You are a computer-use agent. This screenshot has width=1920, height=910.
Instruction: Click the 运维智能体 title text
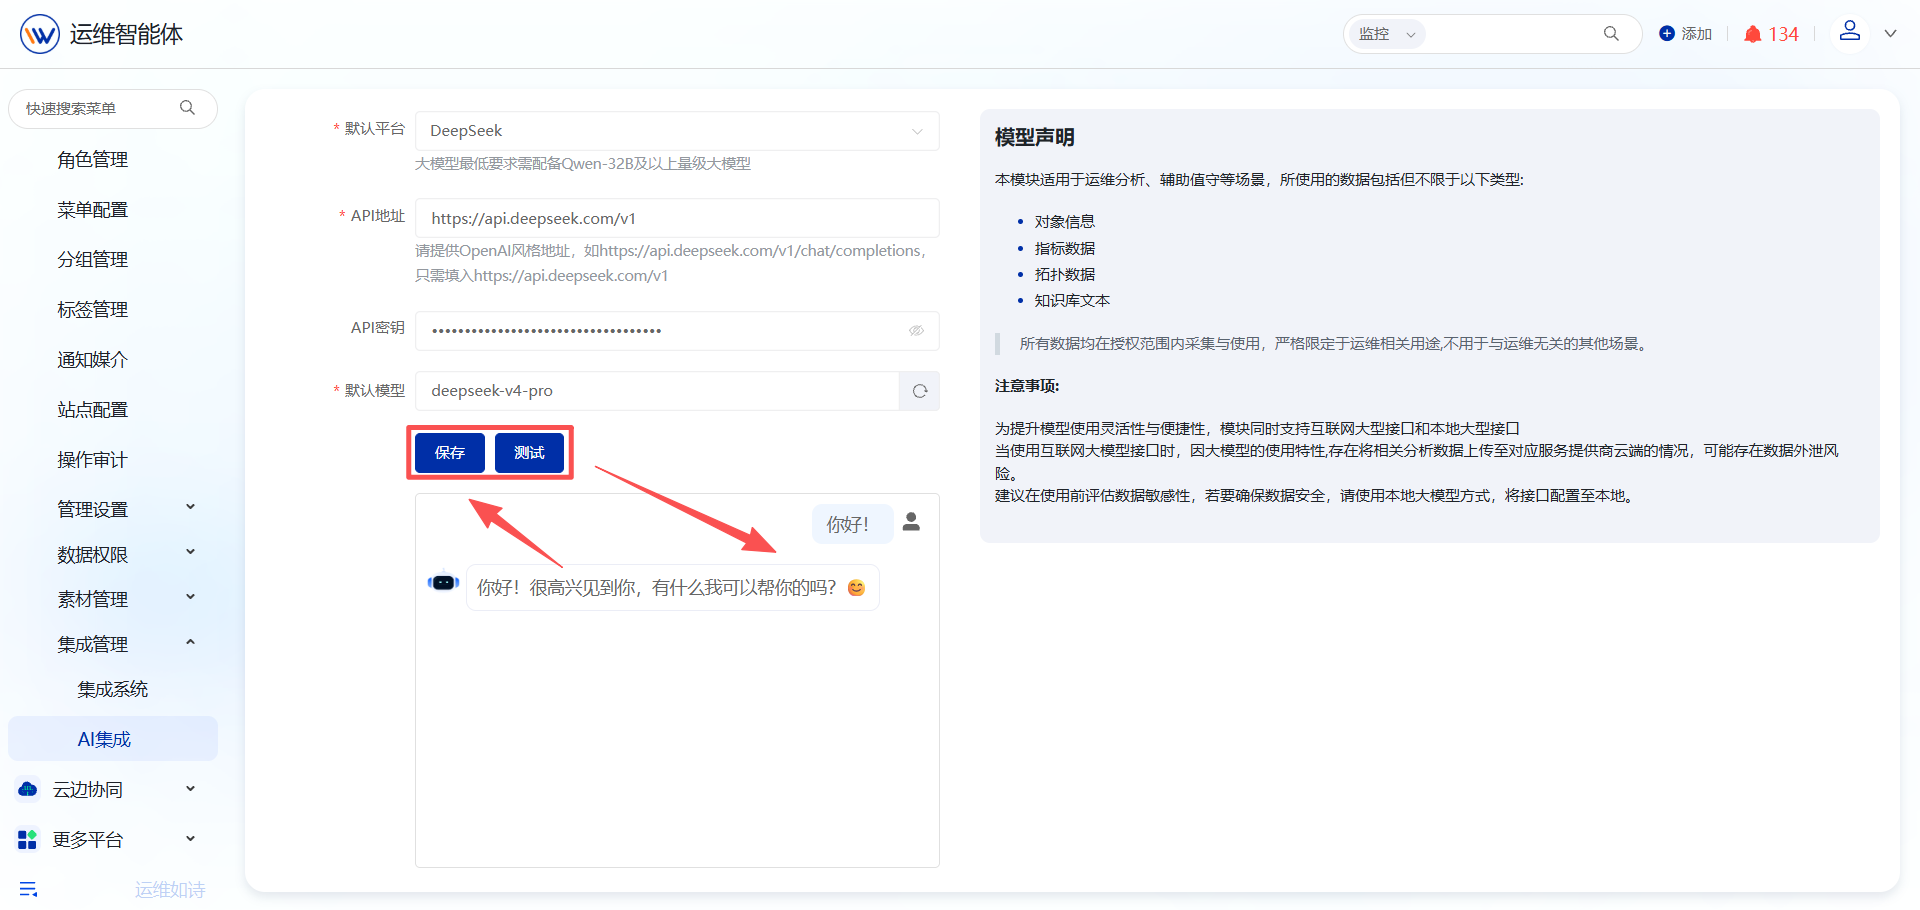pyautogui.click(x=126, y=34)
